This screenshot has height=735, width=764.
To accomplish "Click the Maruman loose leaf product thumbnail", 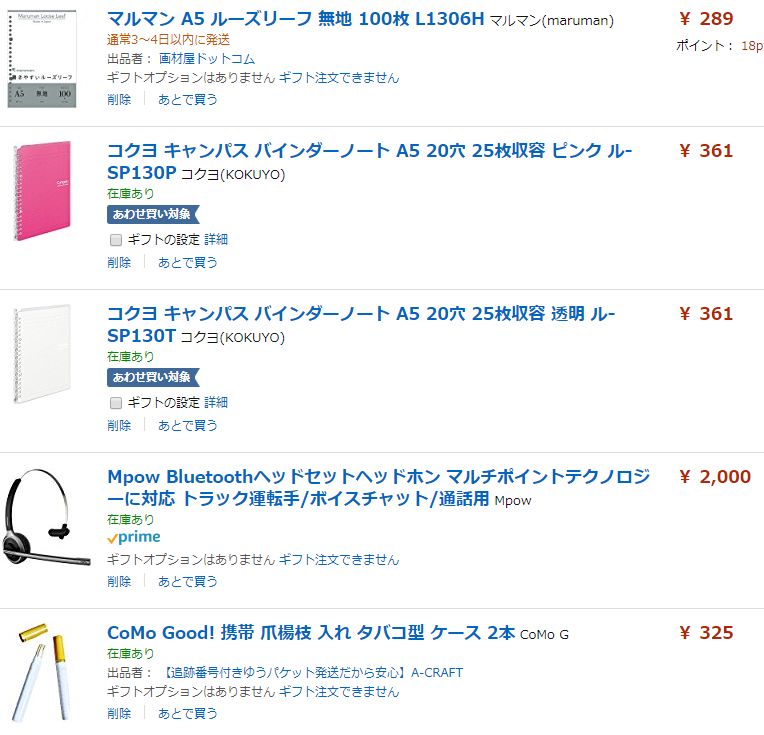I will click(x=42, y=58).
